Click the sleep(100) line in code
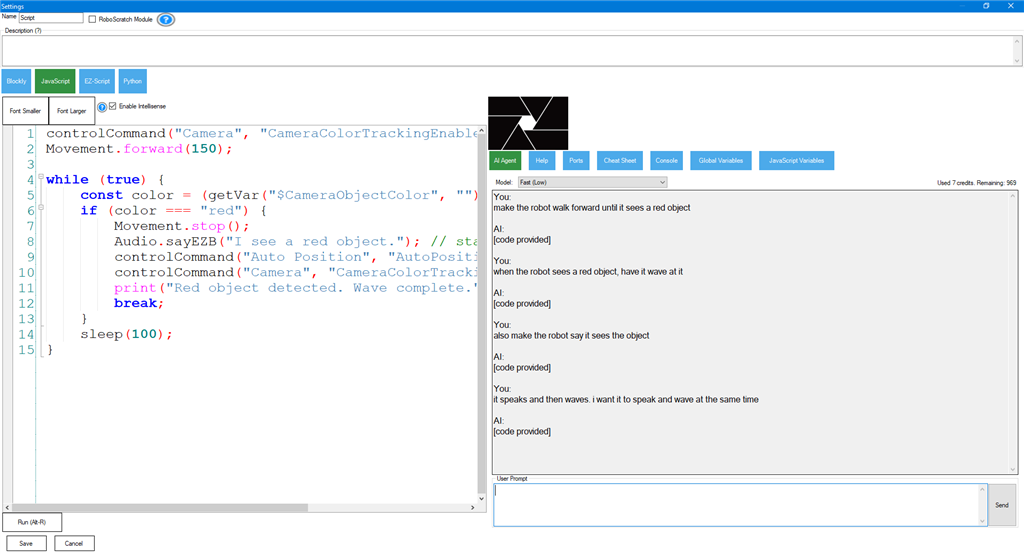 coord(126,334)
